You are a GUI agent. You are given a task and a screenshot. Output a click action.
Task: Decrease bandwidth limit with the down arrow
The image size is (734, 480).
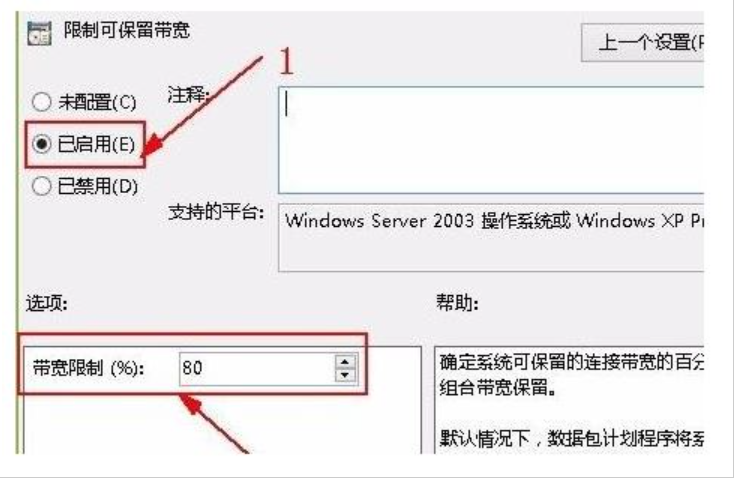pyautogui.click(x=345, y=375)
